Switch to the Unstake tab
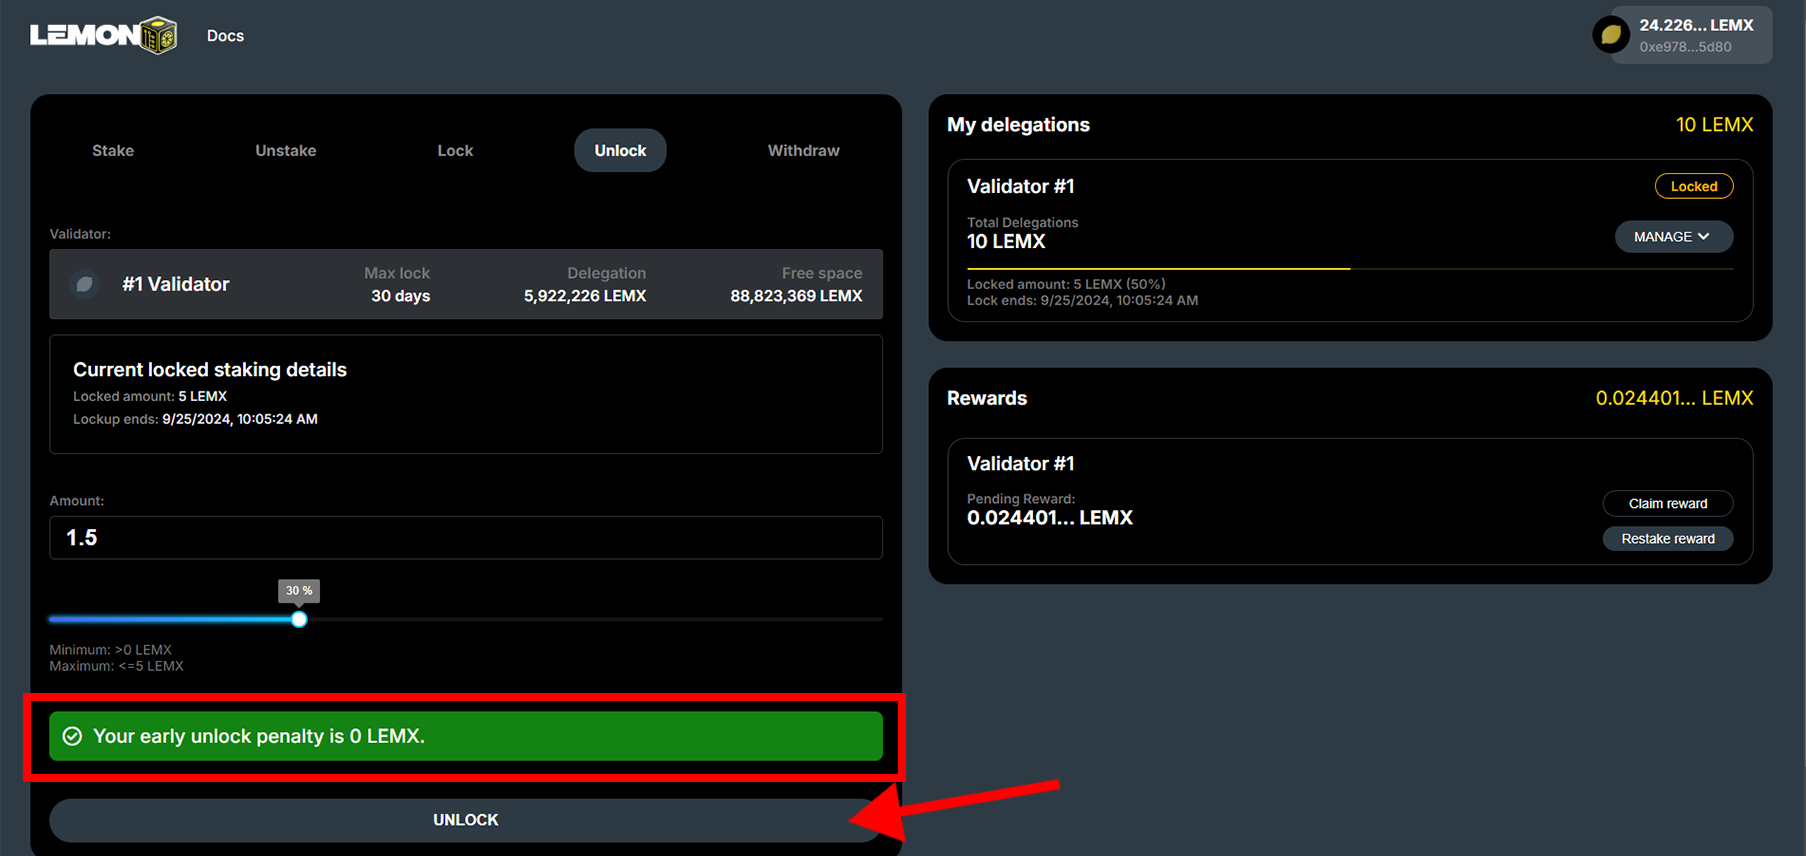 point(285,150)
